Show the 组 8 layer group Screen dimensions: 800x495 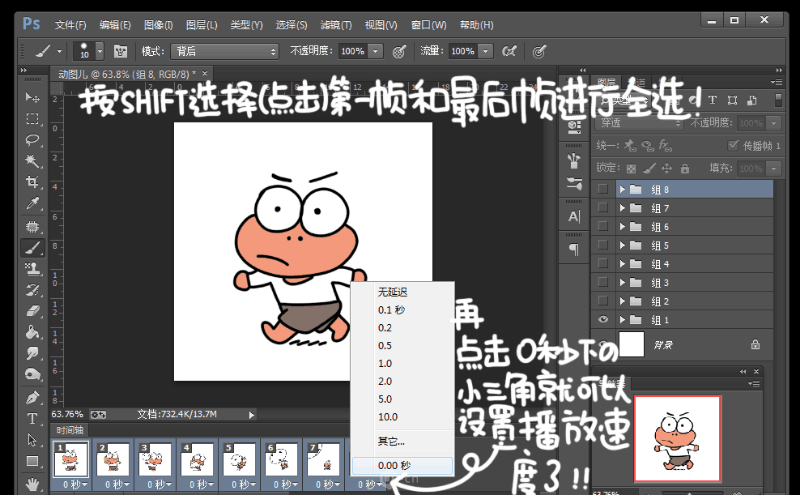[602, 189]
